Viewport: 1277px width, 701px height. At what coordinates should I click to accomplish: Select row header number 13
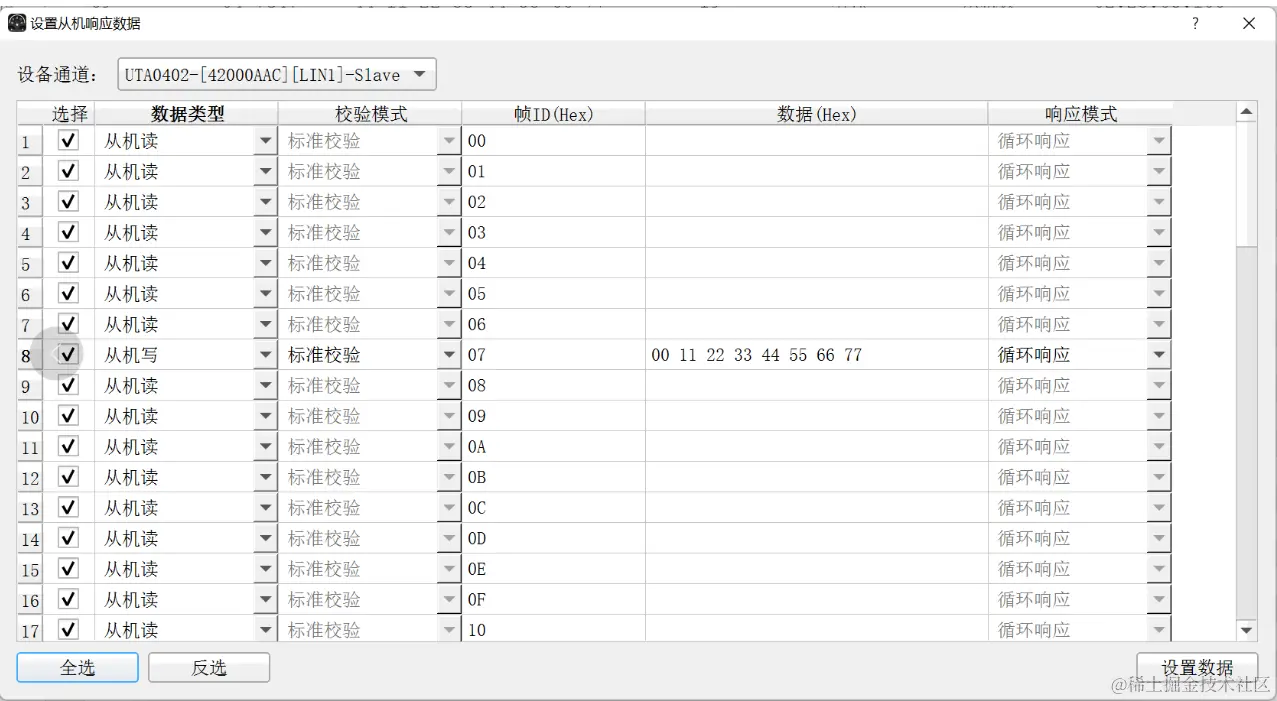[30, 508]
